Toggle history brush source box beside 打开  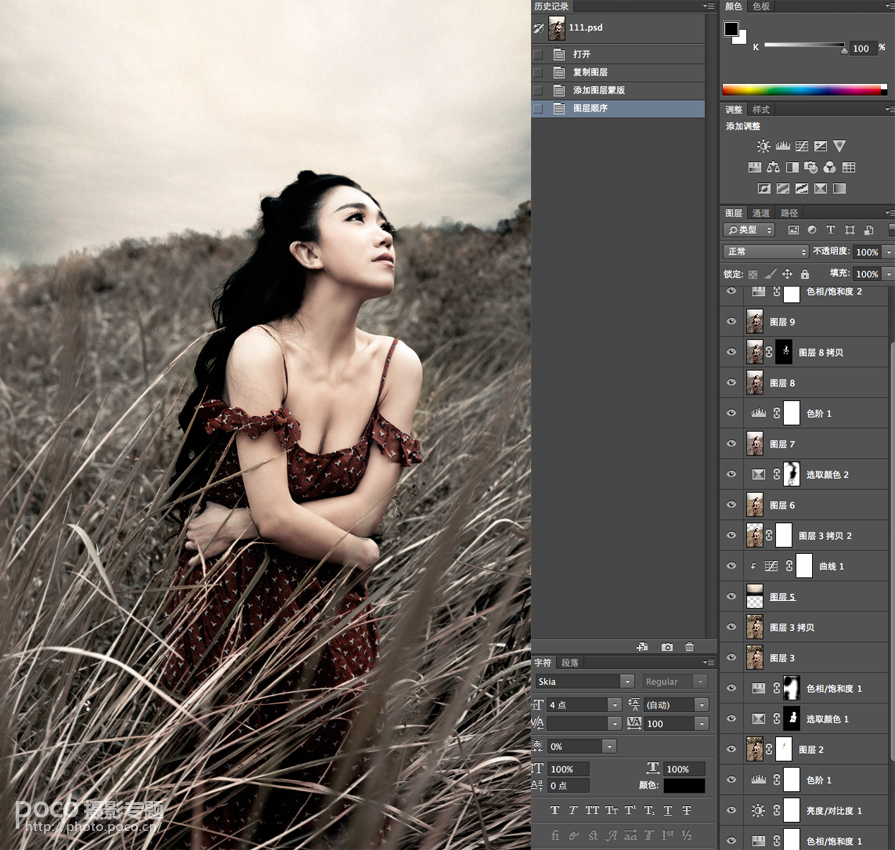click(x=539, y=54)
